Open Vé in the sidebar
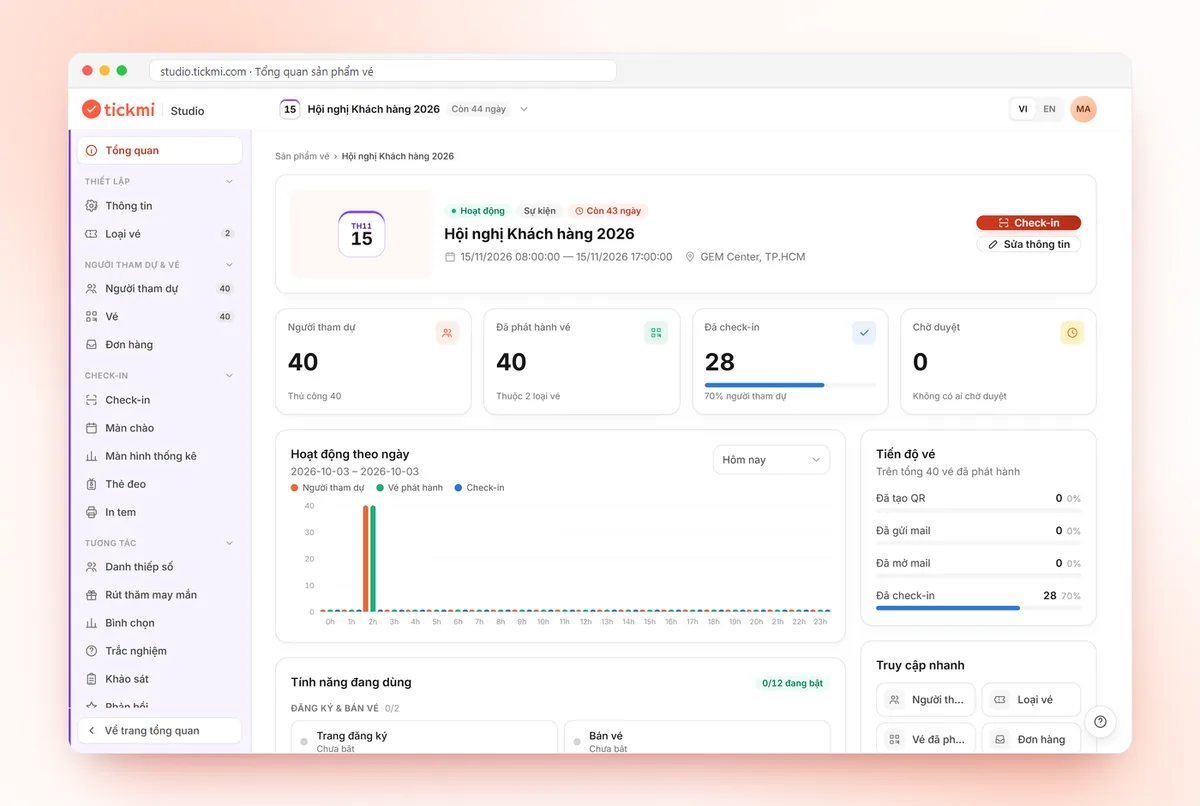The image size is (1200, 806). click(160, 317)
